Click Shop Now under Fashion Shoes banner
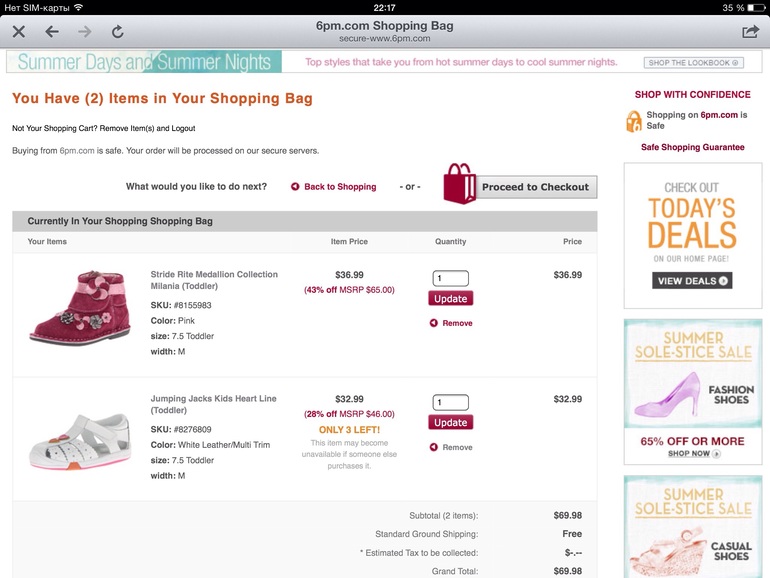The image size is (770, 578). click(x=693, y=454)
